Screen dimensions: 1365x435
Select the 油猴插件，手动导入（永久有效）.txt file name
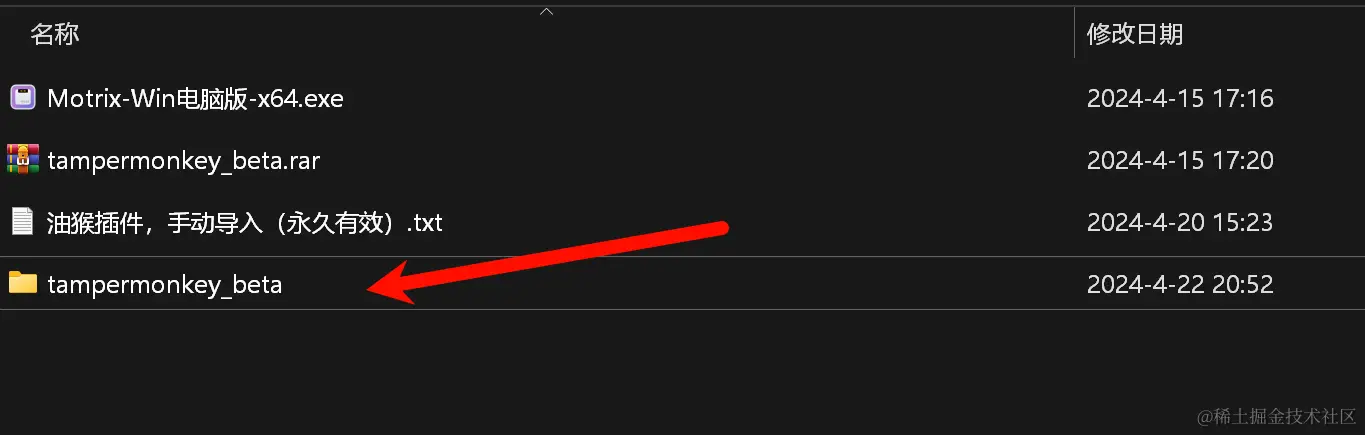[x=245, y=222]
